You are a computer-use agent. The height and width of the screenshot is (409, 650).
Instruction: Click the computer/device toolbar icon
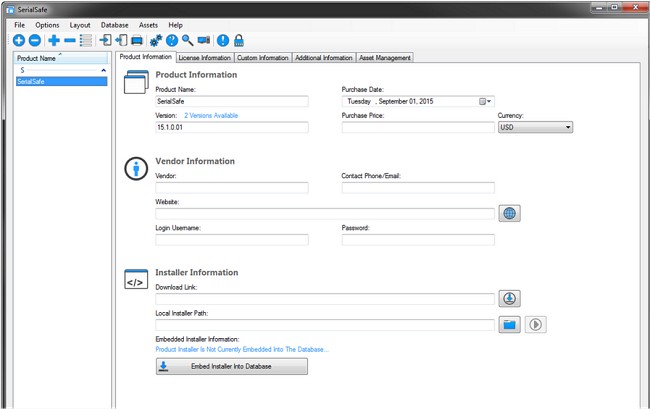[x=204, y=40]
